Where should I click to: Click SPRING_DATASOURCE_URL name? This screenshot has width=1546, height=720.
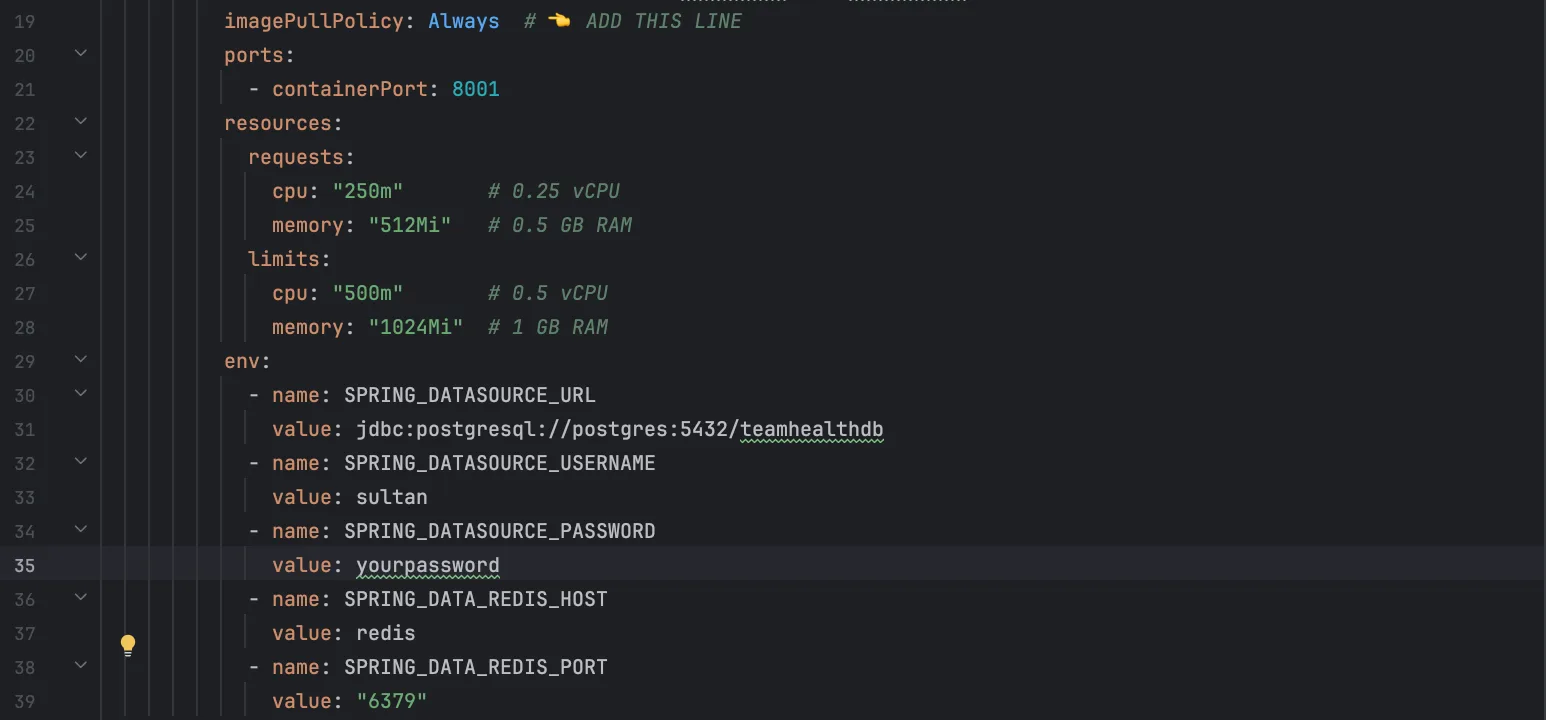coord(470,395)
